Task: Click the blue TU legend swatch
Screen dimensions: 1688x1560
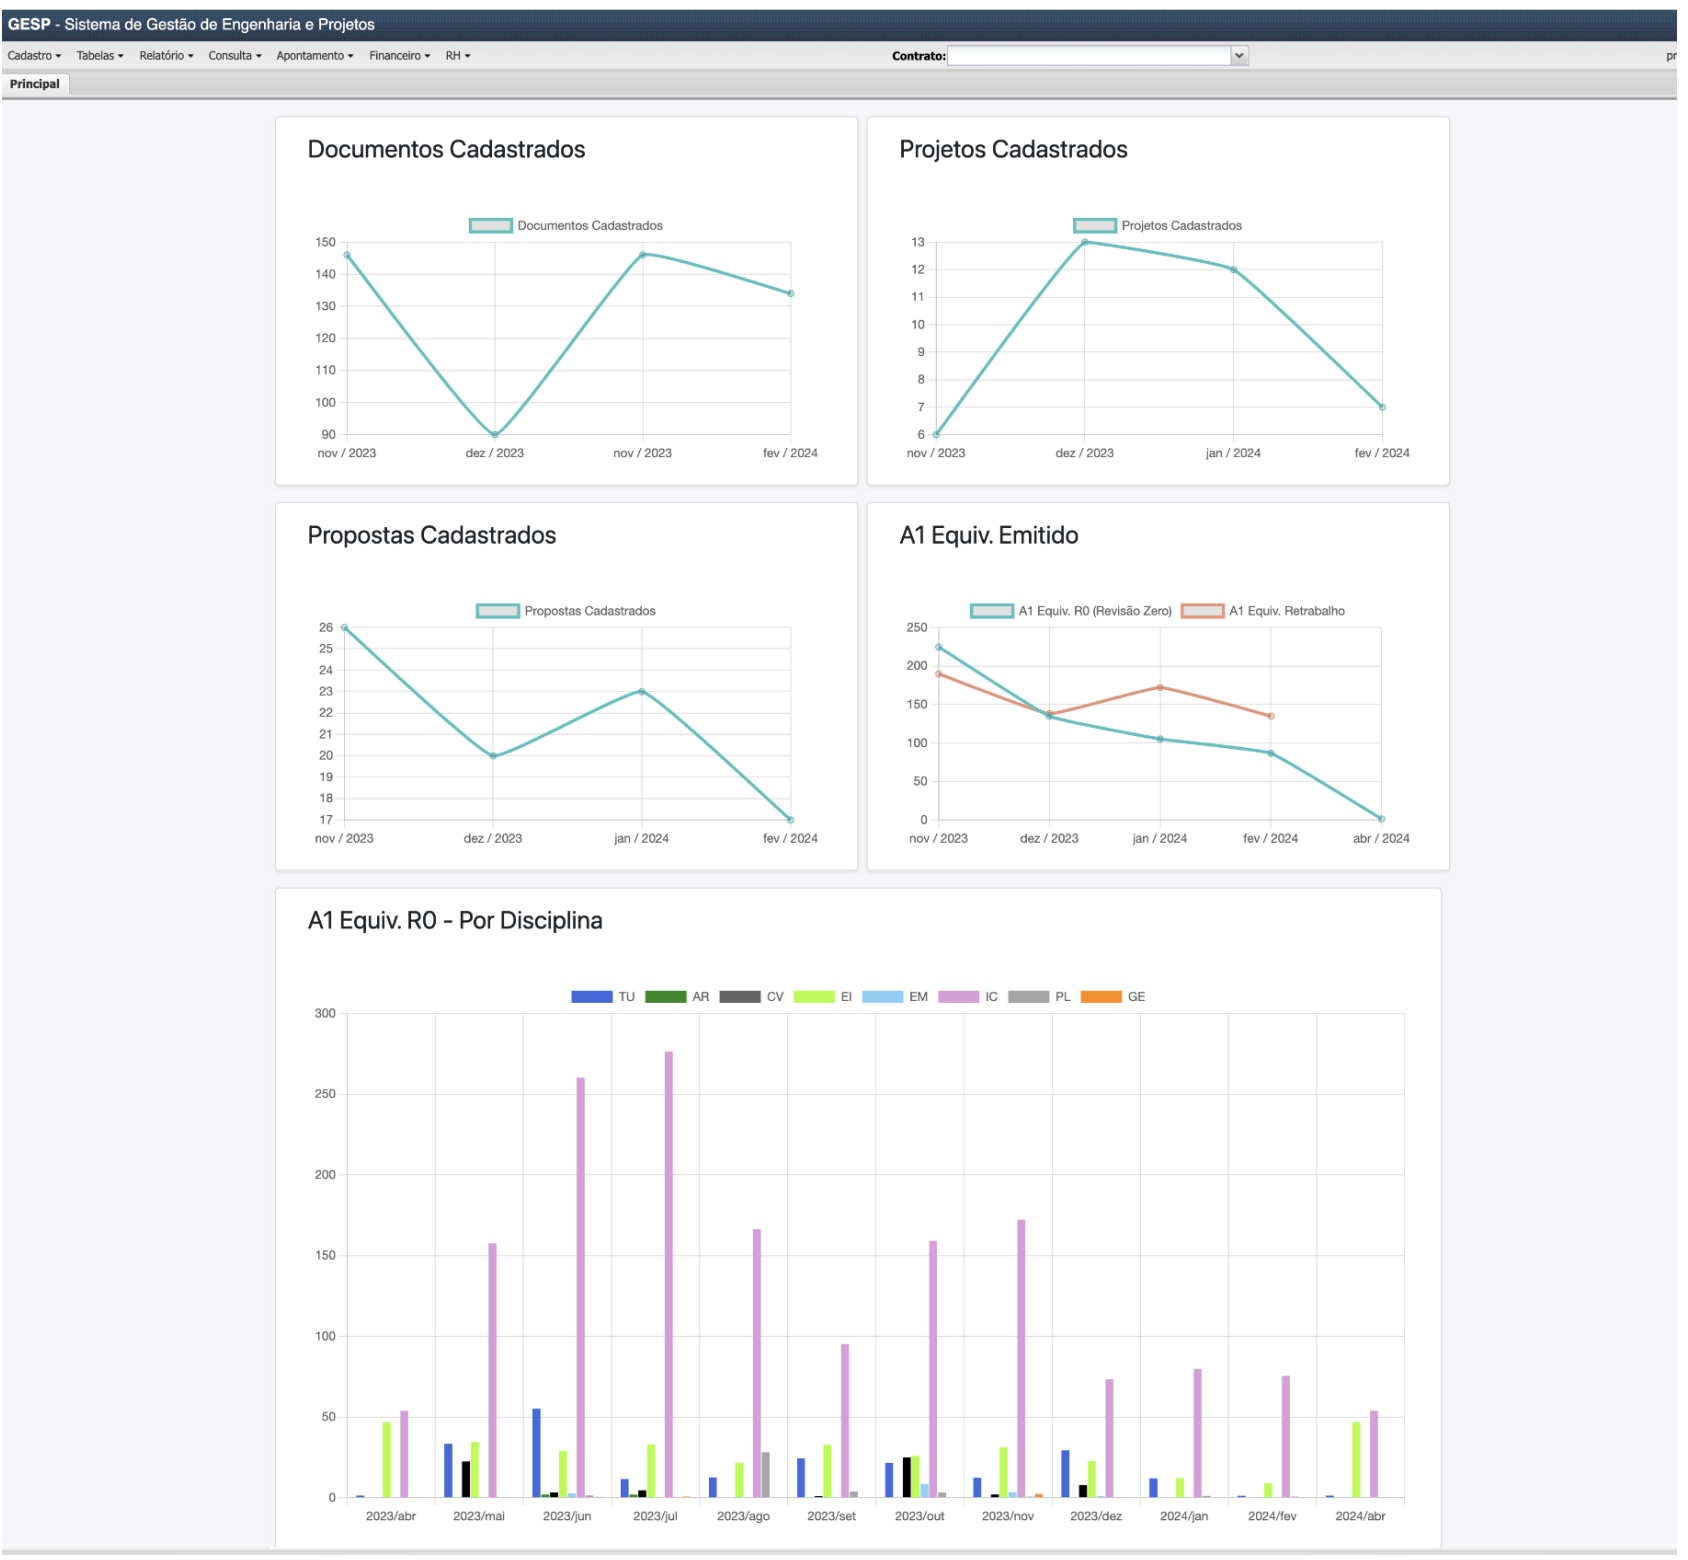Action: pyautogui.click(x=591, y=997)
